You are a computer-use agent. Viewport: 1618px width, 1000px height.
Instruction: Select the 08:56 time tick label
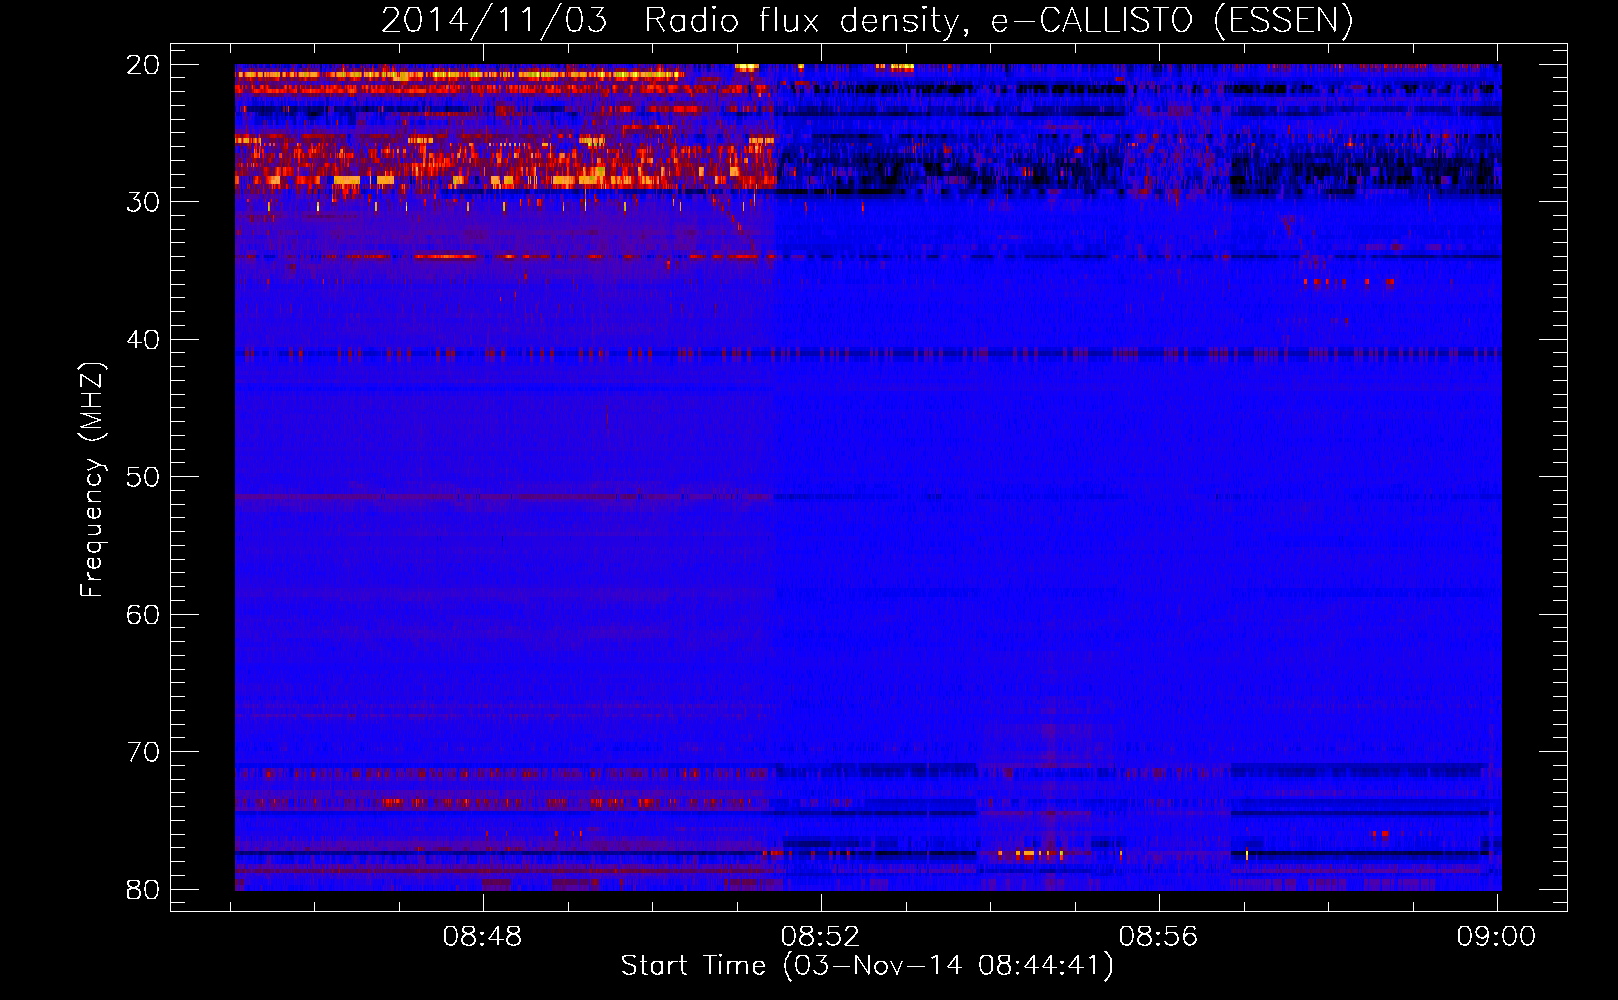pyautogui.click(x=1158, y=937)
